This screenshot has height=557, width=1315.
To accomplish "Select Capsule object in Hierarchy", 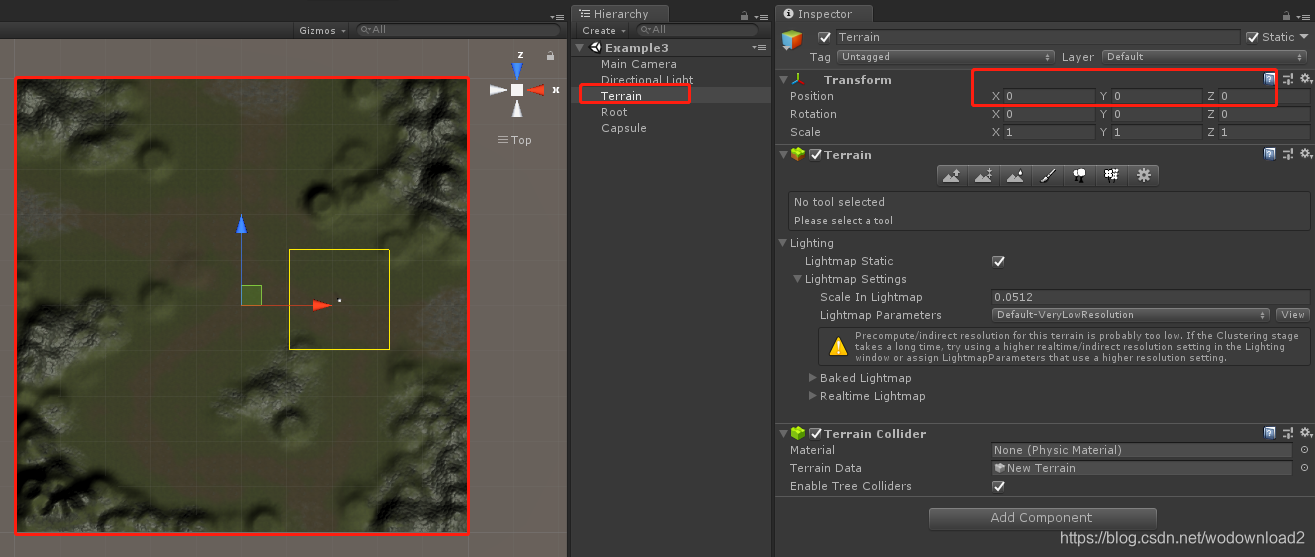I will [624, 128].
